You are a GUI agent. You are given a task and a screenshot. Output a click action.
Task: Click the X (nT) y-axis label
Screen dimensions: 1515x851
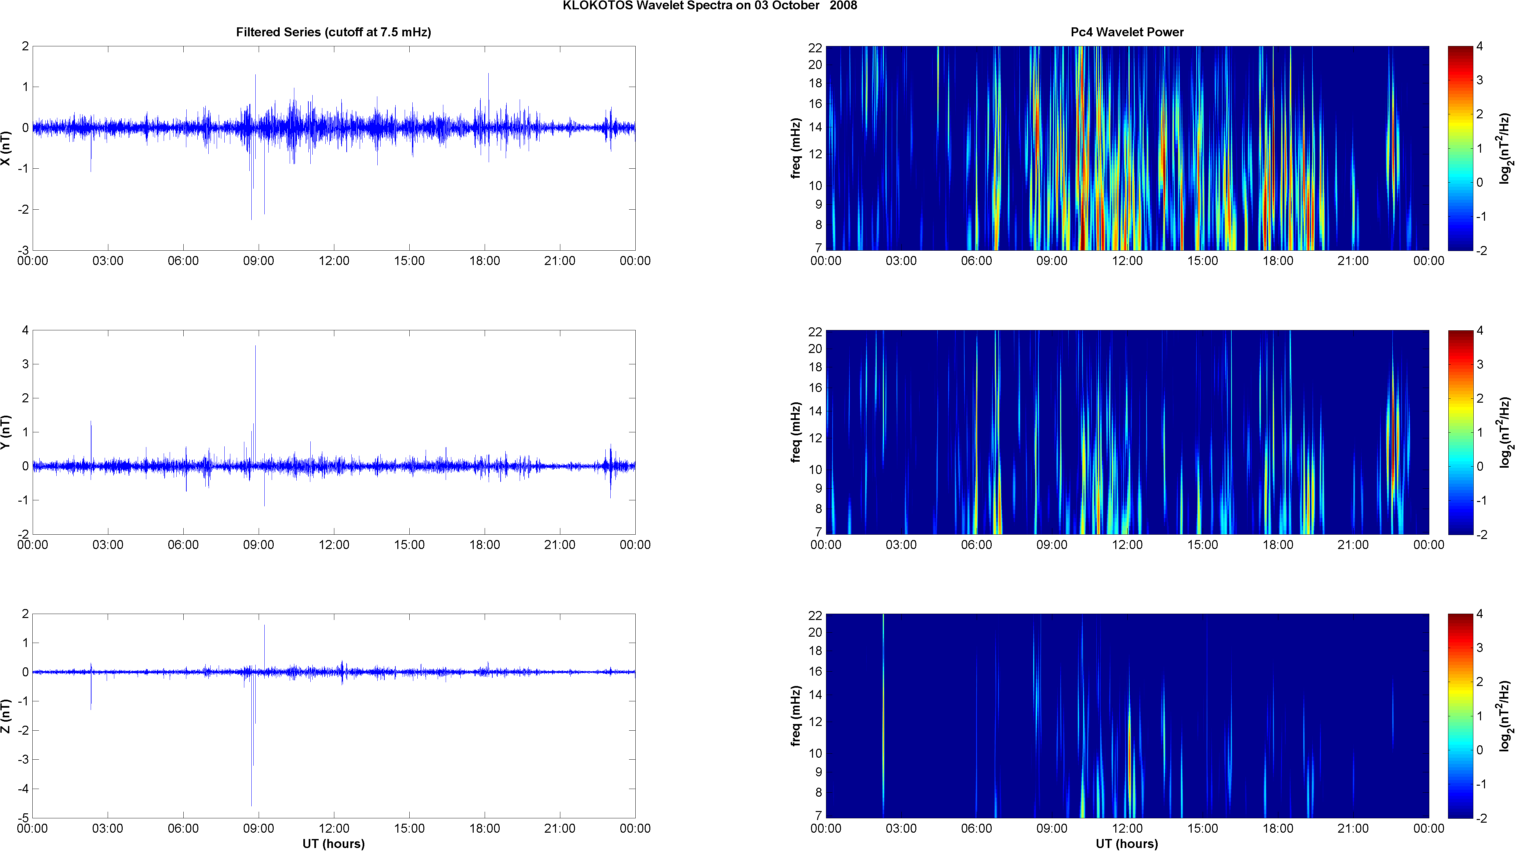(x=6, y=148)
